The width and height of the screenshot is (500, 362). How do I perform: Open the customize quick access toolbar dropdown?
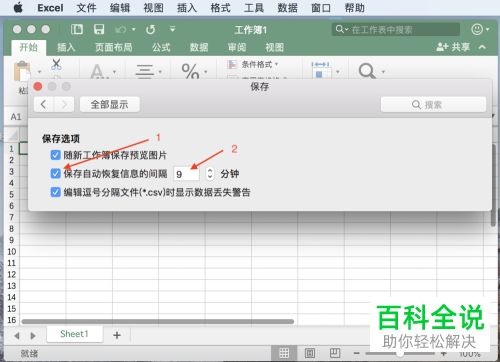[x=172, y=29]
